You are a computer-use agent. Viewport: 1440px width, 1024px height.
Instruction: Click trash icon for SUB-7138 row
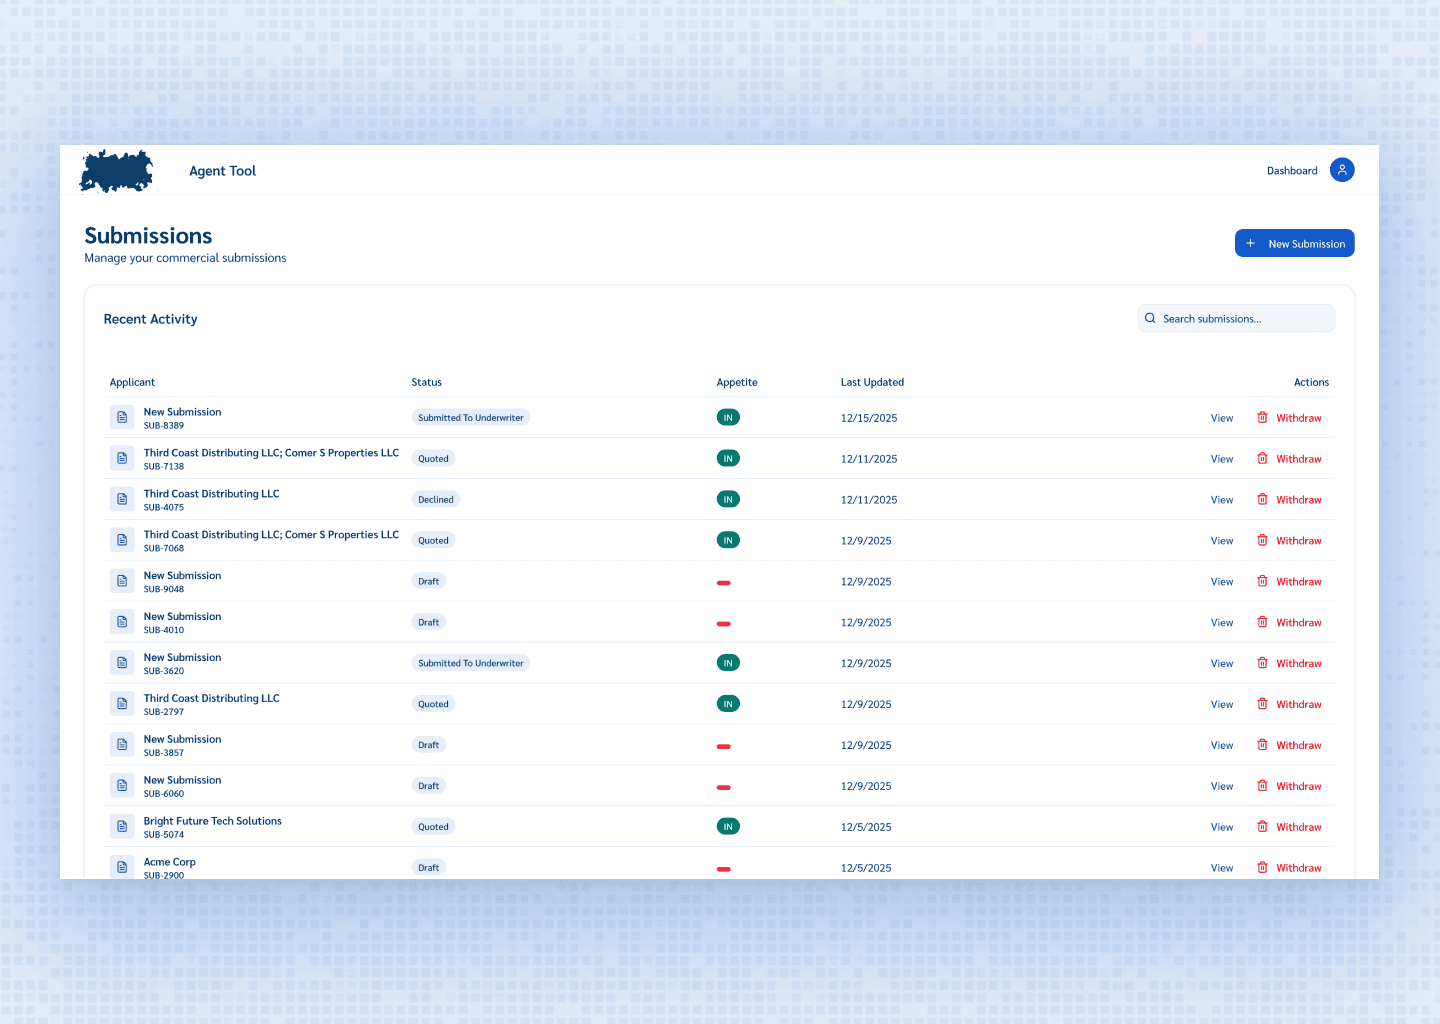click(1262, 459)
